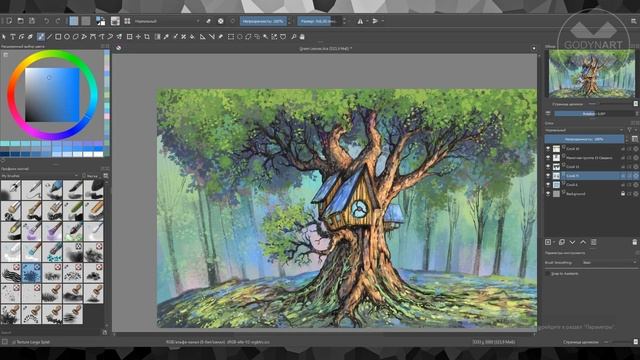Open the brush editor settings
The width and height of the screenshot is (640, 360).
(x=115, y=21)
